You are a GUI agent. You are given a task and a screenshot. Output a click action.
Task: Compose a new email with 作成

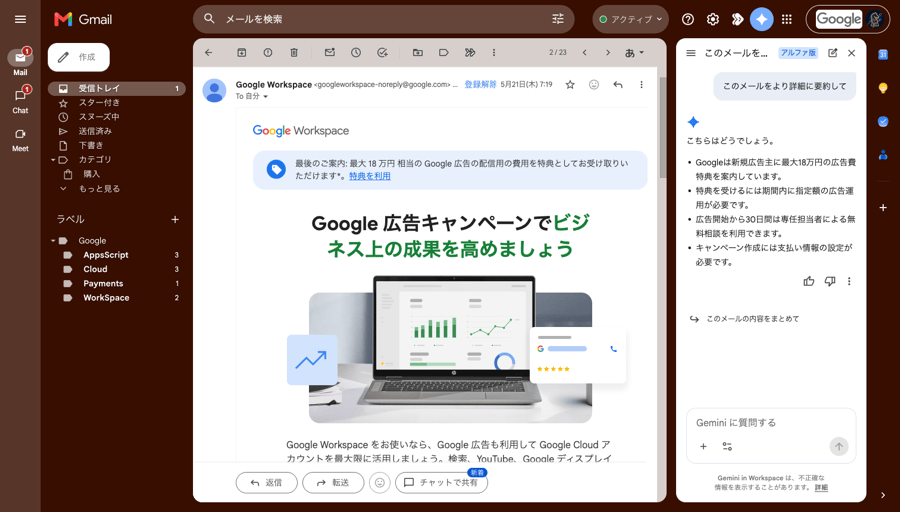[x=79, y=57]
